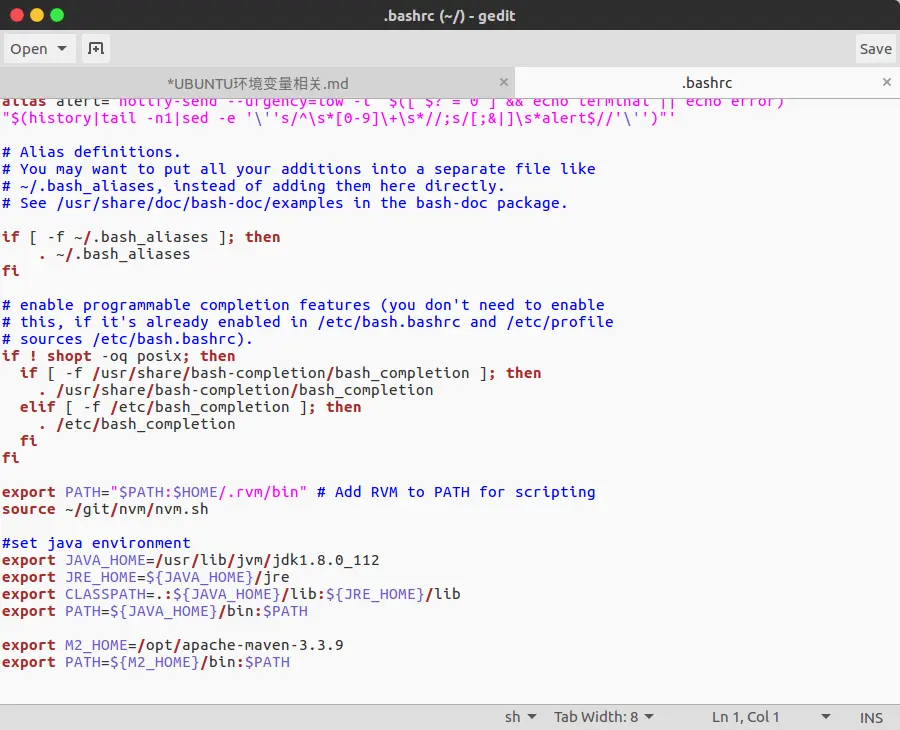The width and height of the screenshot is (900, 730).
Task: Click the history|tail sed alias line
Action: 339,118
